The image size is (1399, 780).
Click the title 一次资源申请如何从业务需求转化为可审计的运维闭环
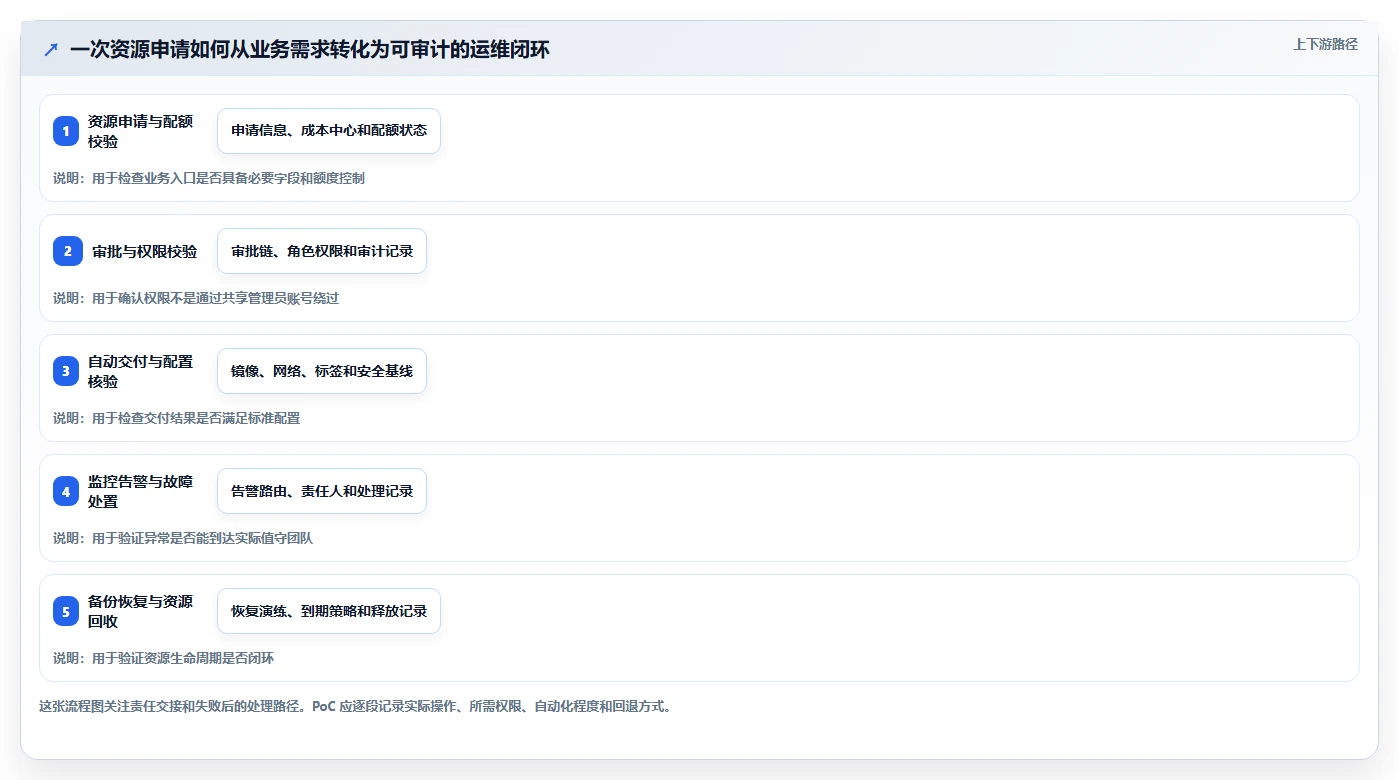[x=309, y=50]
